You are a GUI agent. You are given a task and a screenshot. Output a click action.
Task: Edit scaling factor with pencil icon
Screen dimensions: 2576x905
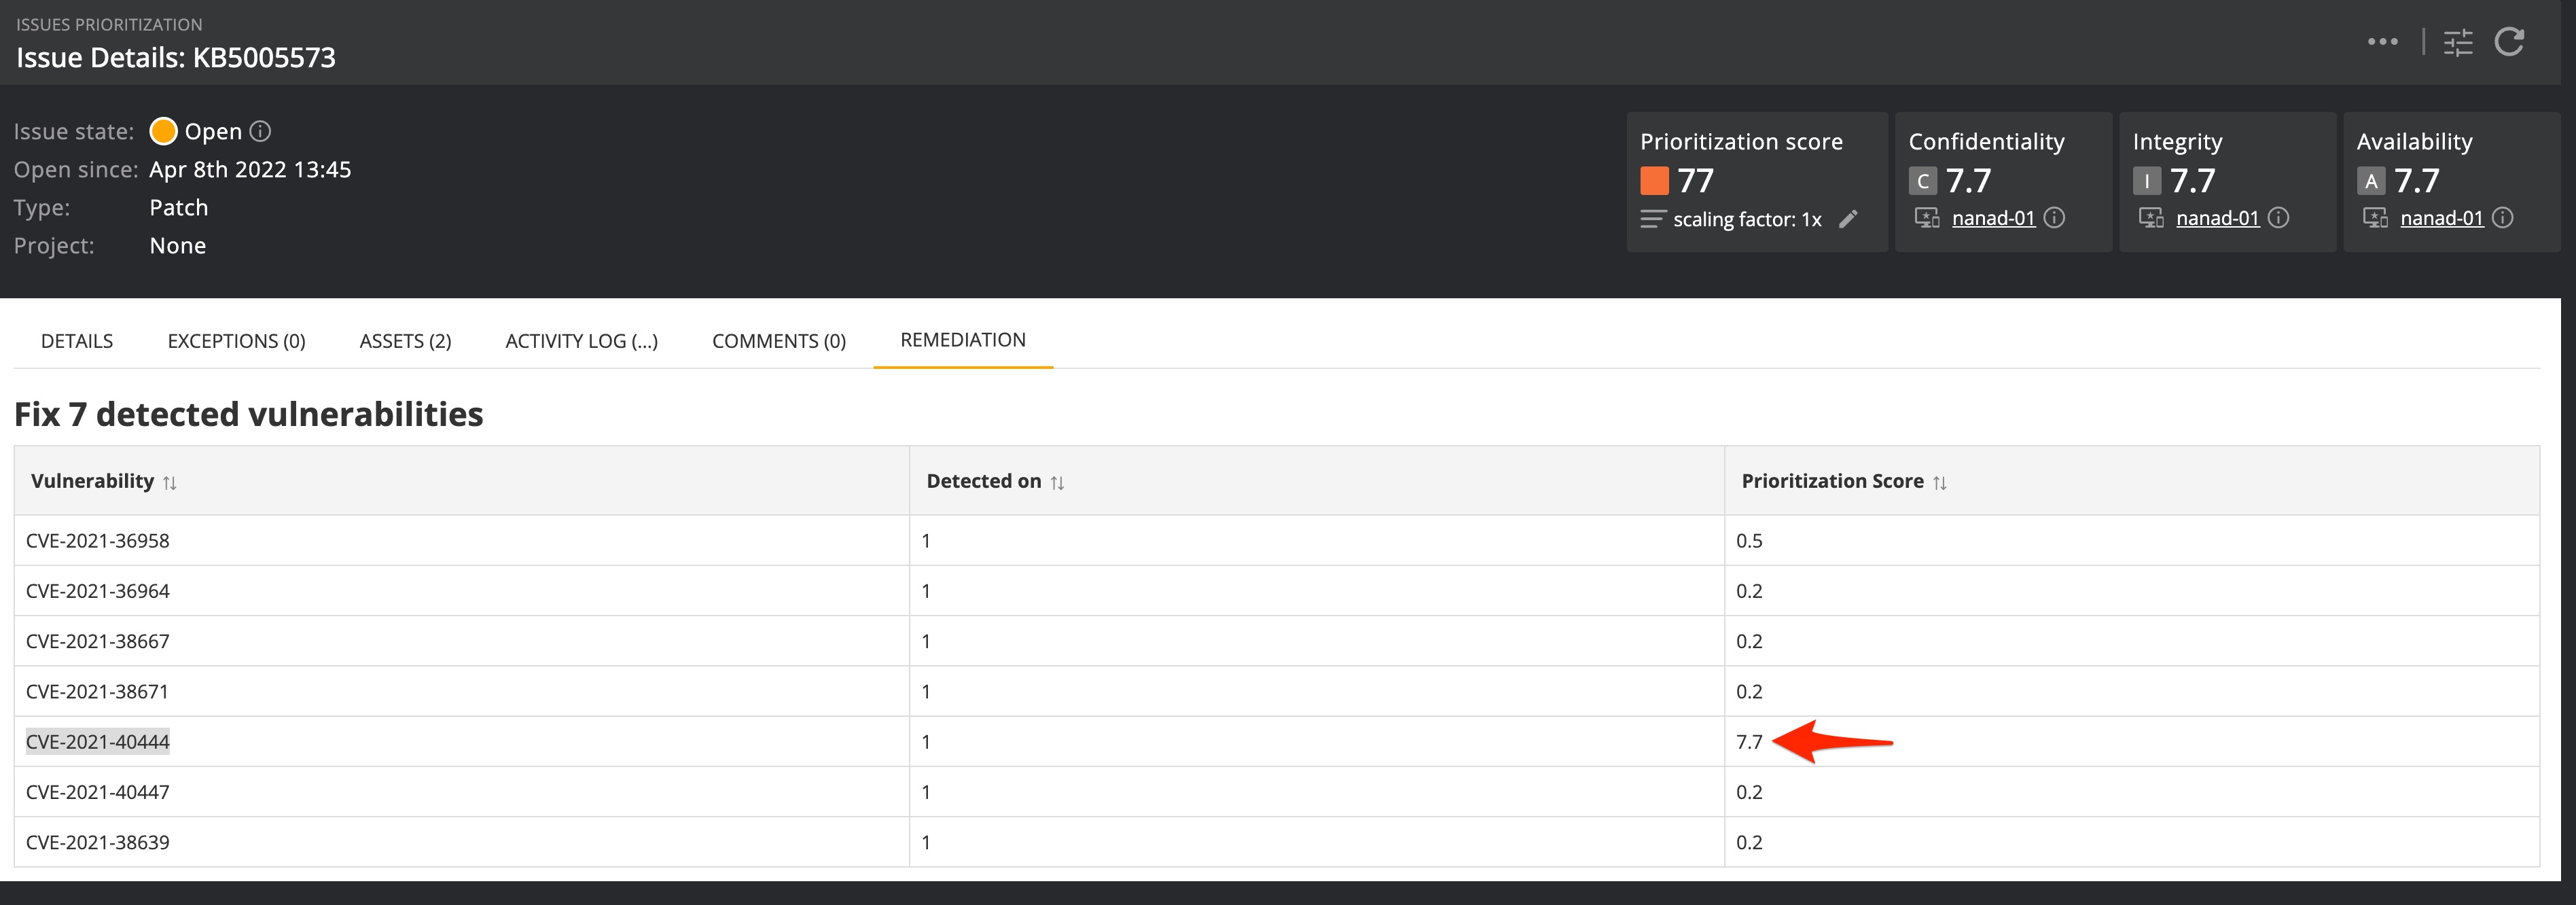1848,219
